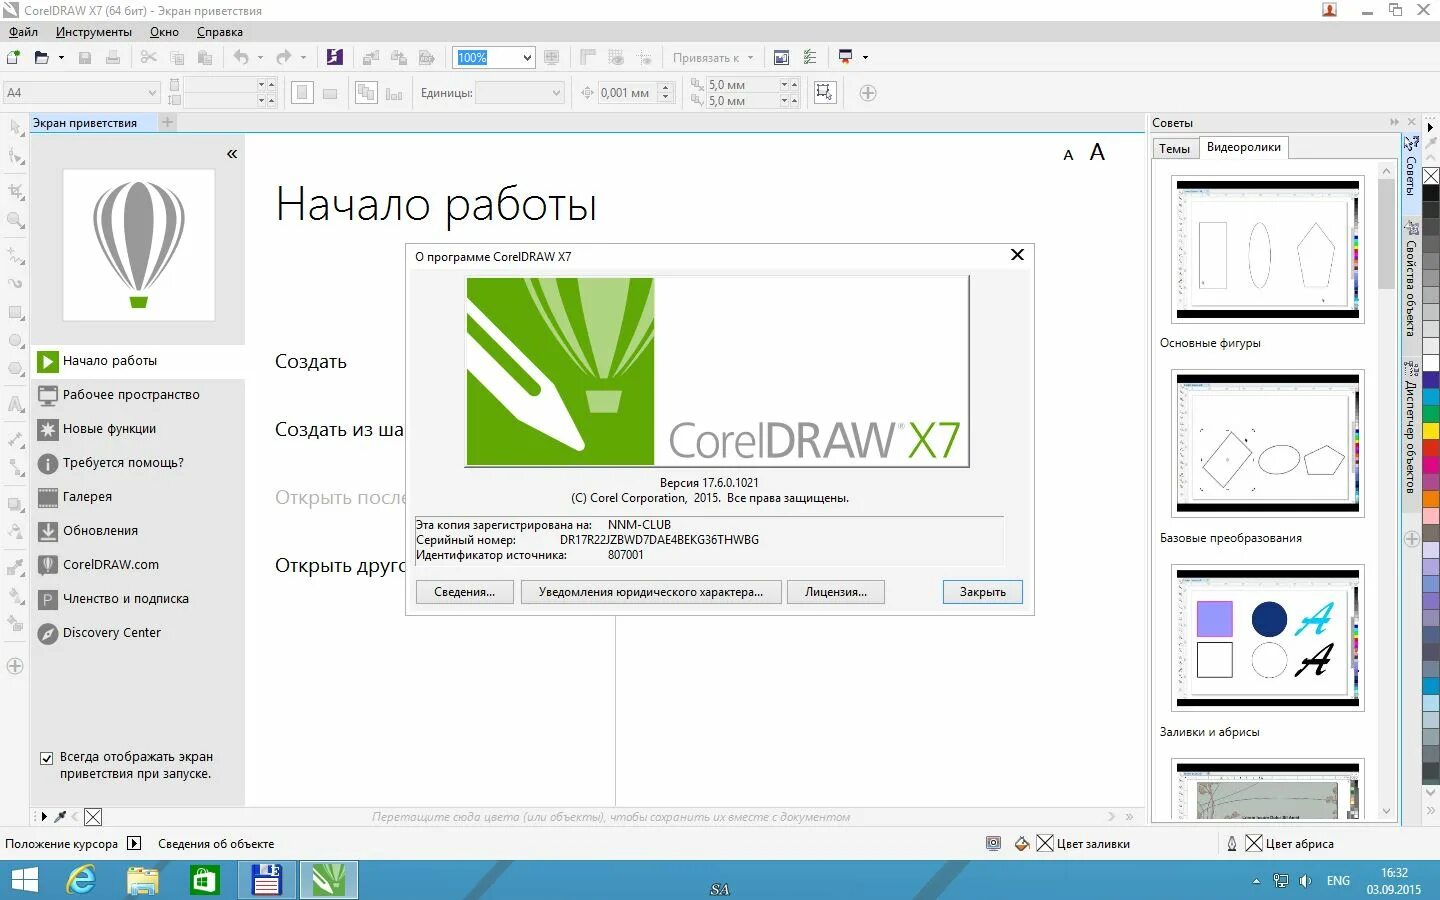Select the Zoom tool in the toolbox
The width and height of the screenshot is (1440, 900).
pos(15,220)
